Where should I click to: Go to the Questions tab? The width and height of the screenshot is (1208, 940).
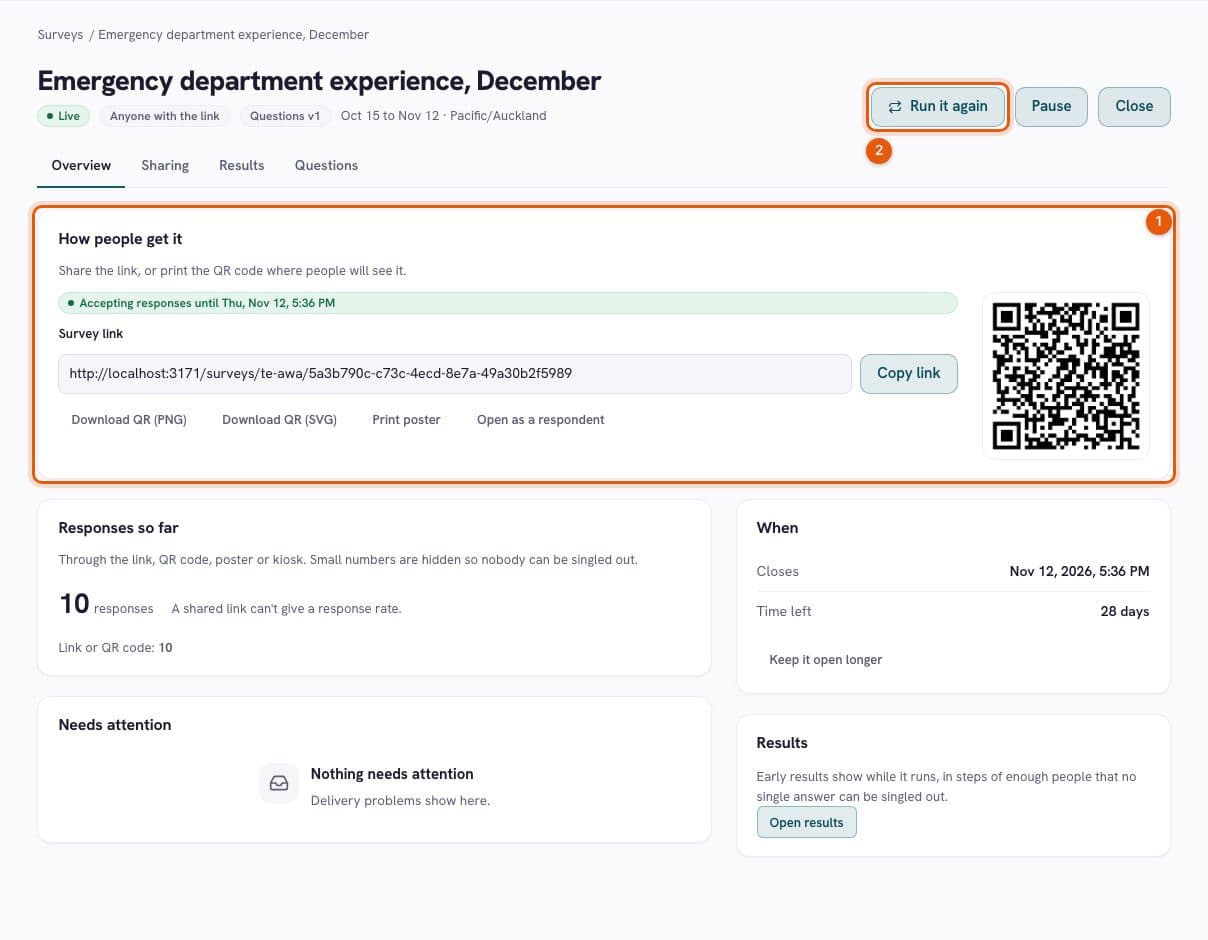coord(326,165)
